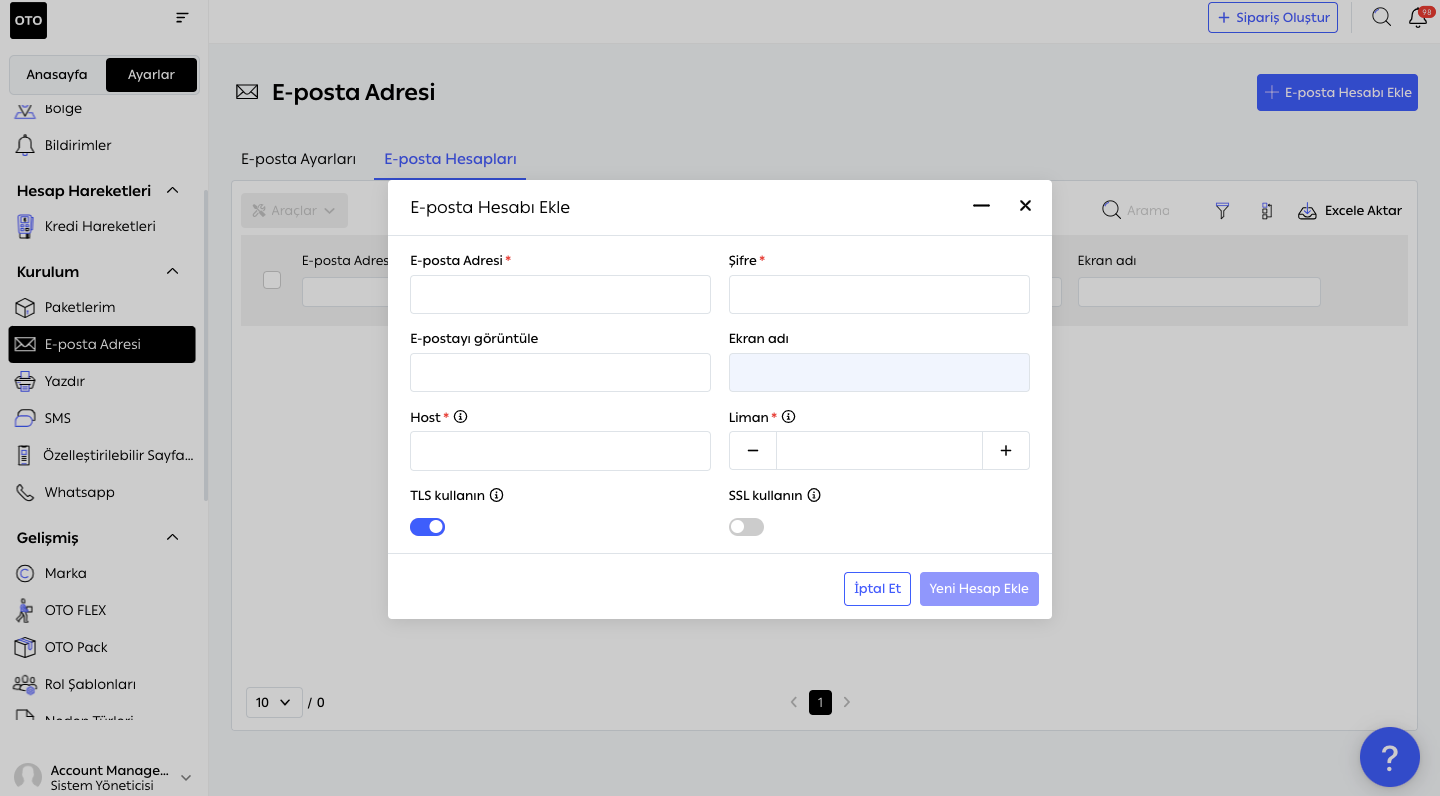Viewport: 1440px width, 796px height.
Task: Open the search magnifier in top bar
Action: click(x=1381, y=17)
